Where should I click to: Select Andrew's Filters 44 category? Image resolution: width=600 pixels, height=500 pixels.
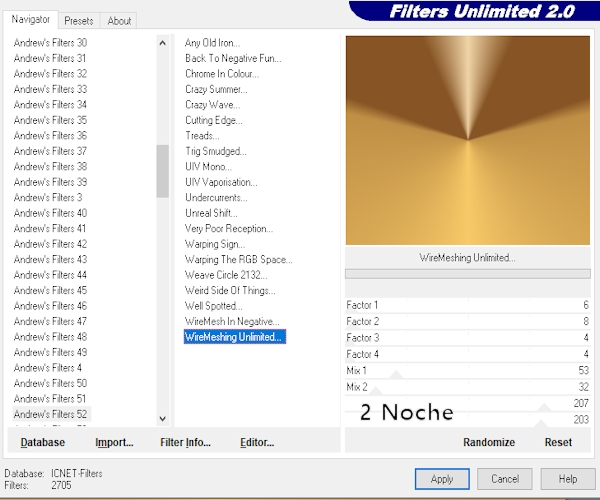point(50,275)
